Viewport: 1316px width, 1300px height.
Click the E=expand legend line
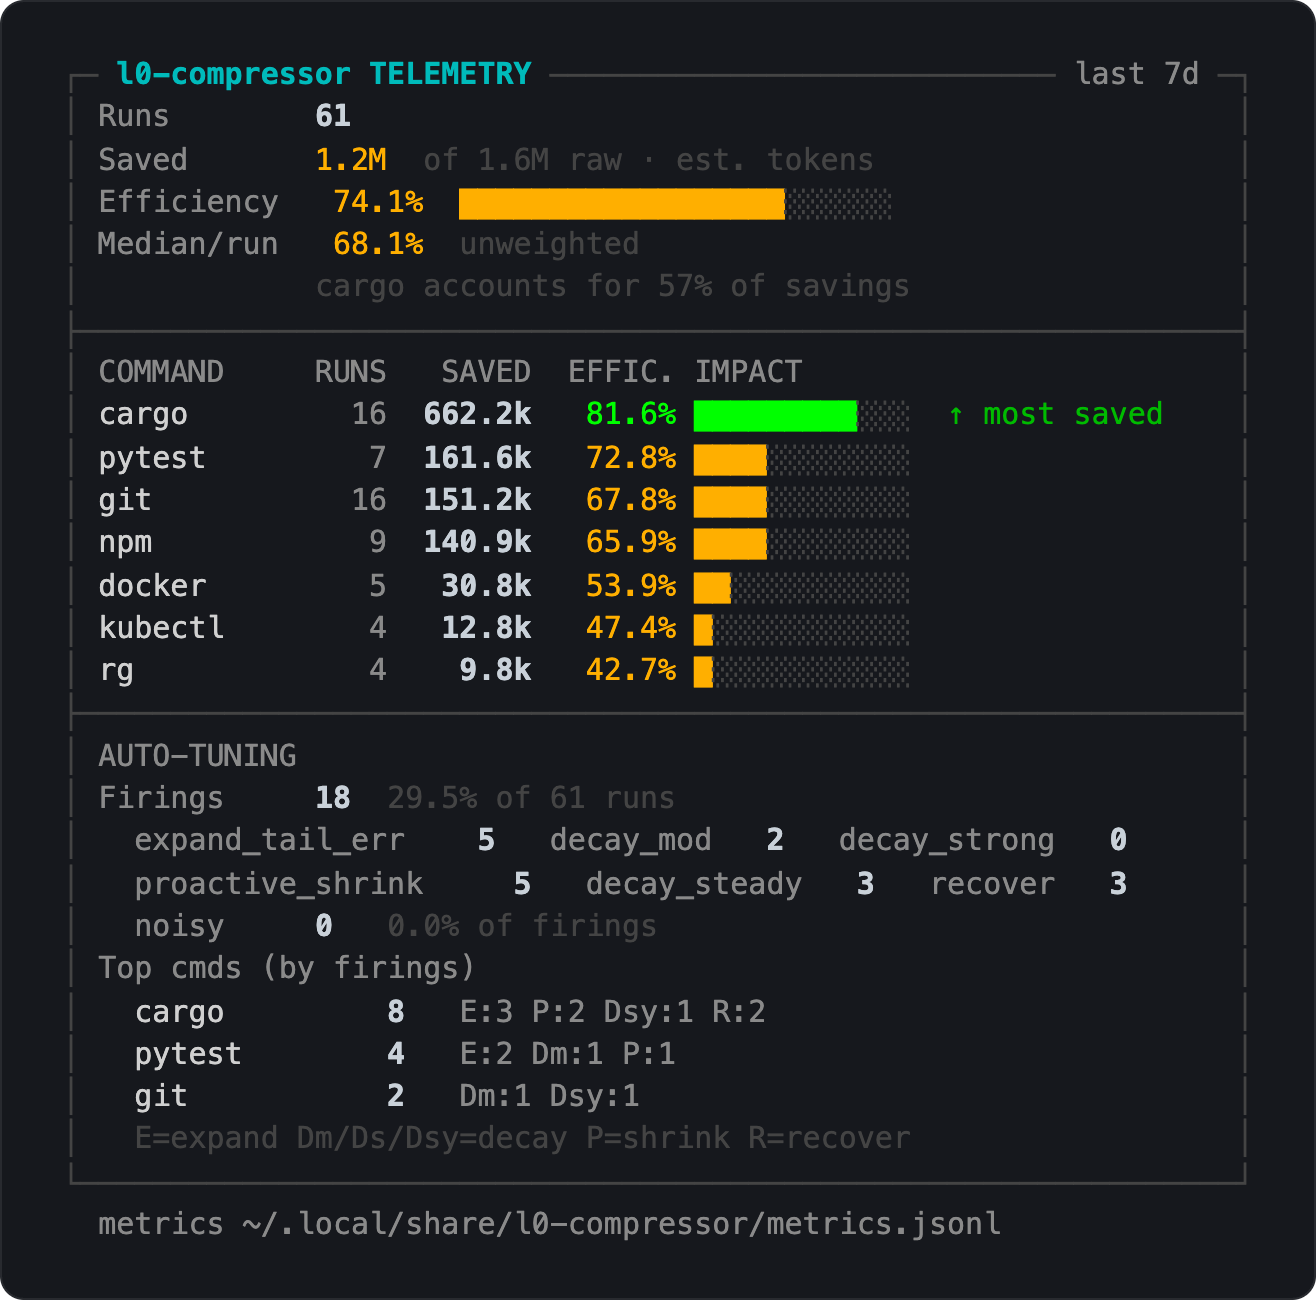[522, 1138]
